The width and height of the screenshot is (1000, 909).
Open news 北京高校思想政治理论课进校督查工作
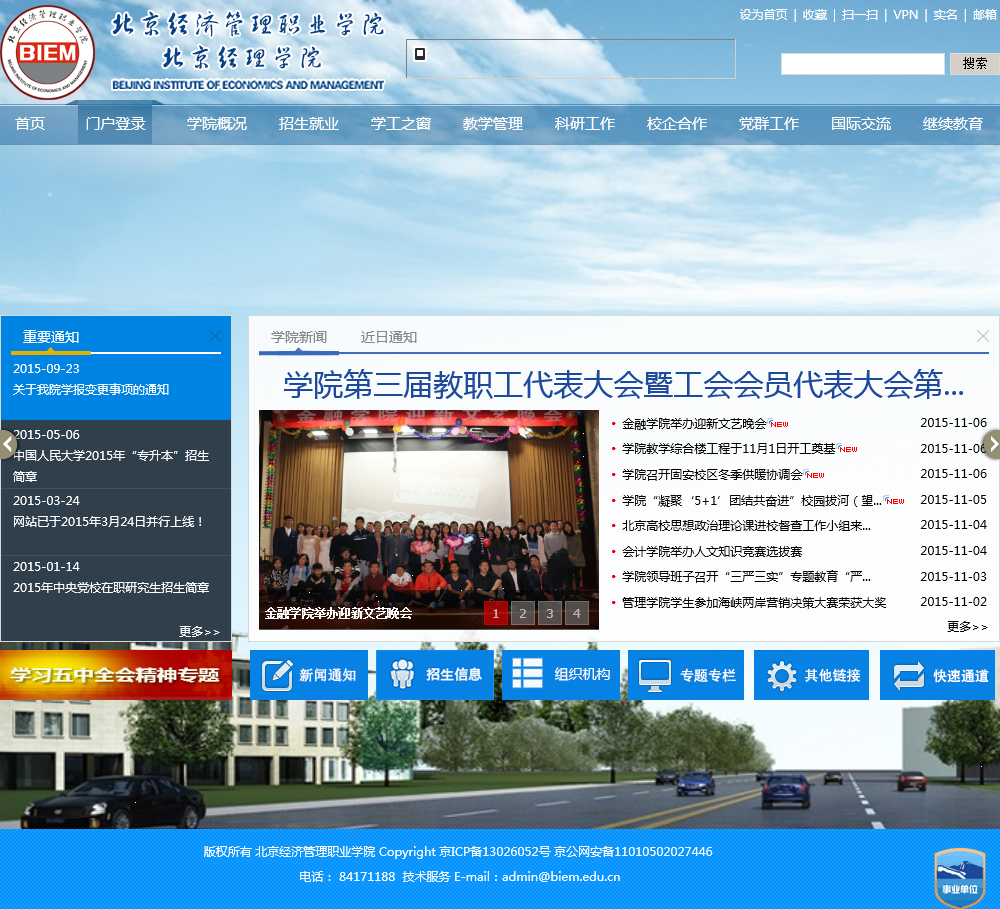[x=746, y=526]
